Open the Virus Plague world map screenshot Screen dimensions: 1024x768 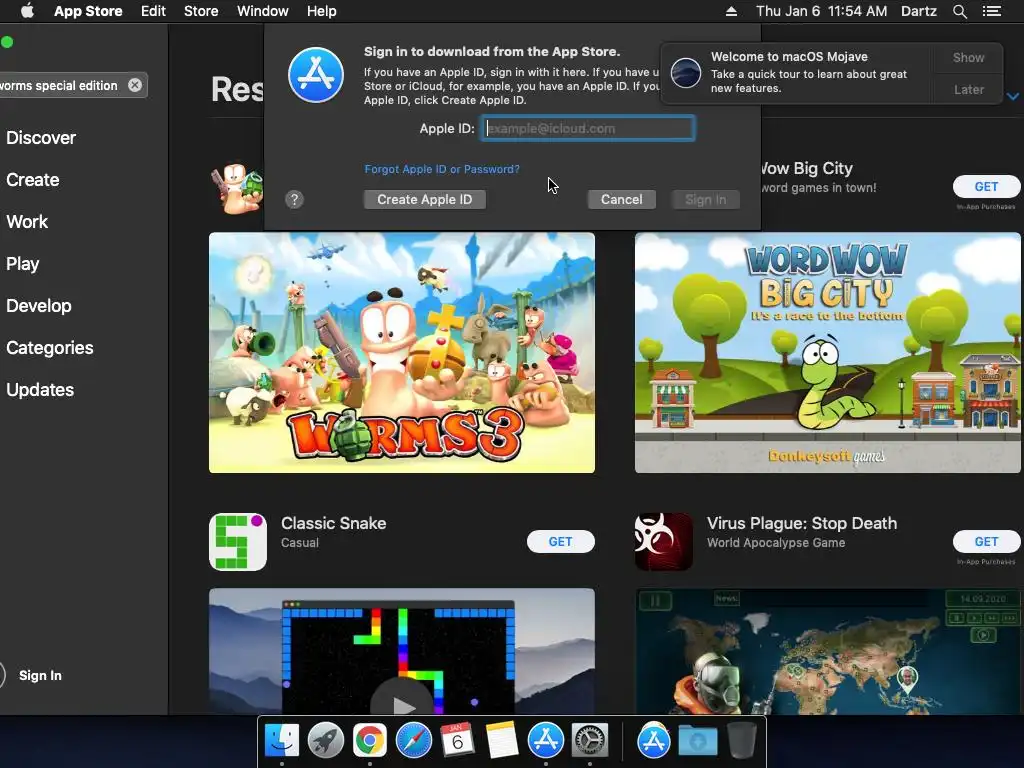(827, 651)
